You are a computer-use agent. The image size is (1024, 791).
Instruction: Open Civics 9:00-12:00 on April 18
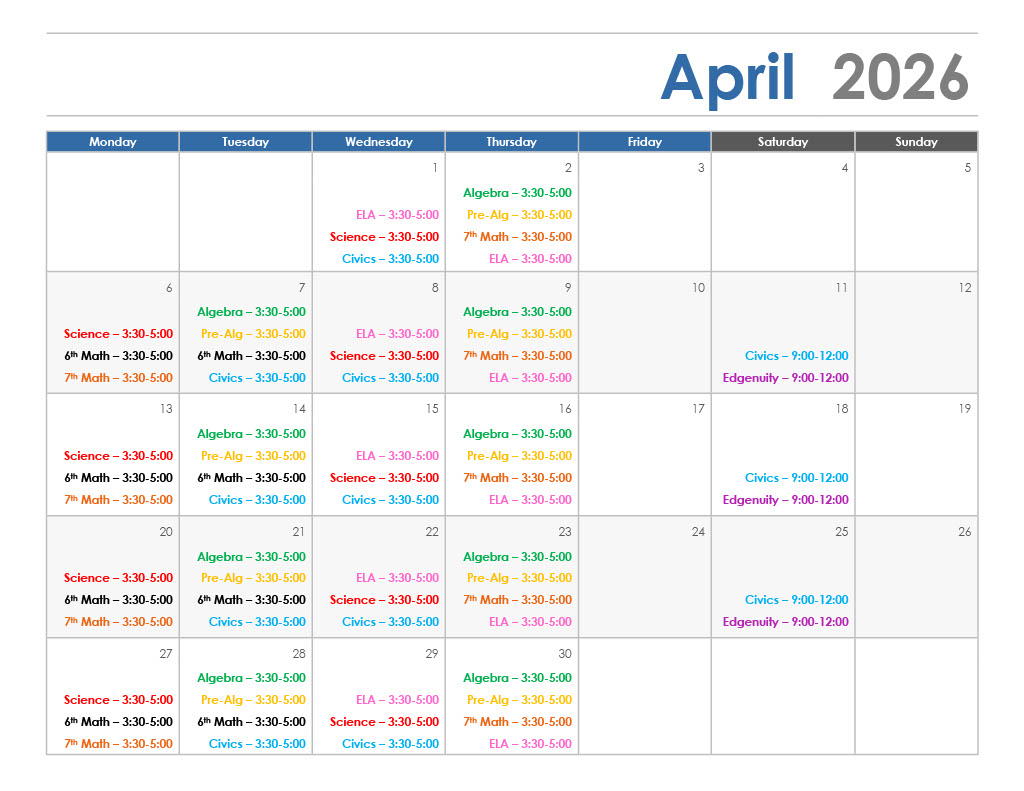click(x=796, y=478)
